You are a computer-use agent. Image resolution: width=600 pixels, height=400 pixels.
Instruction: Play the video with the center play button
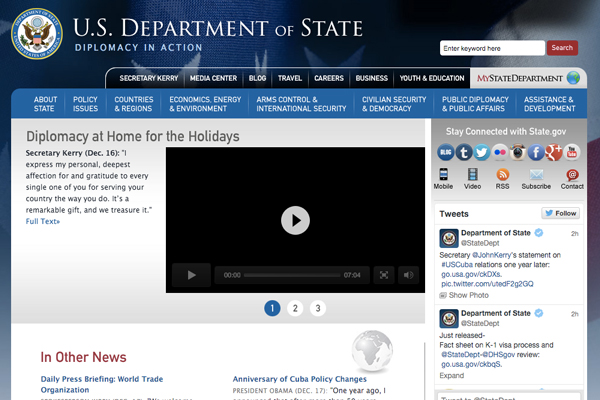295,220
